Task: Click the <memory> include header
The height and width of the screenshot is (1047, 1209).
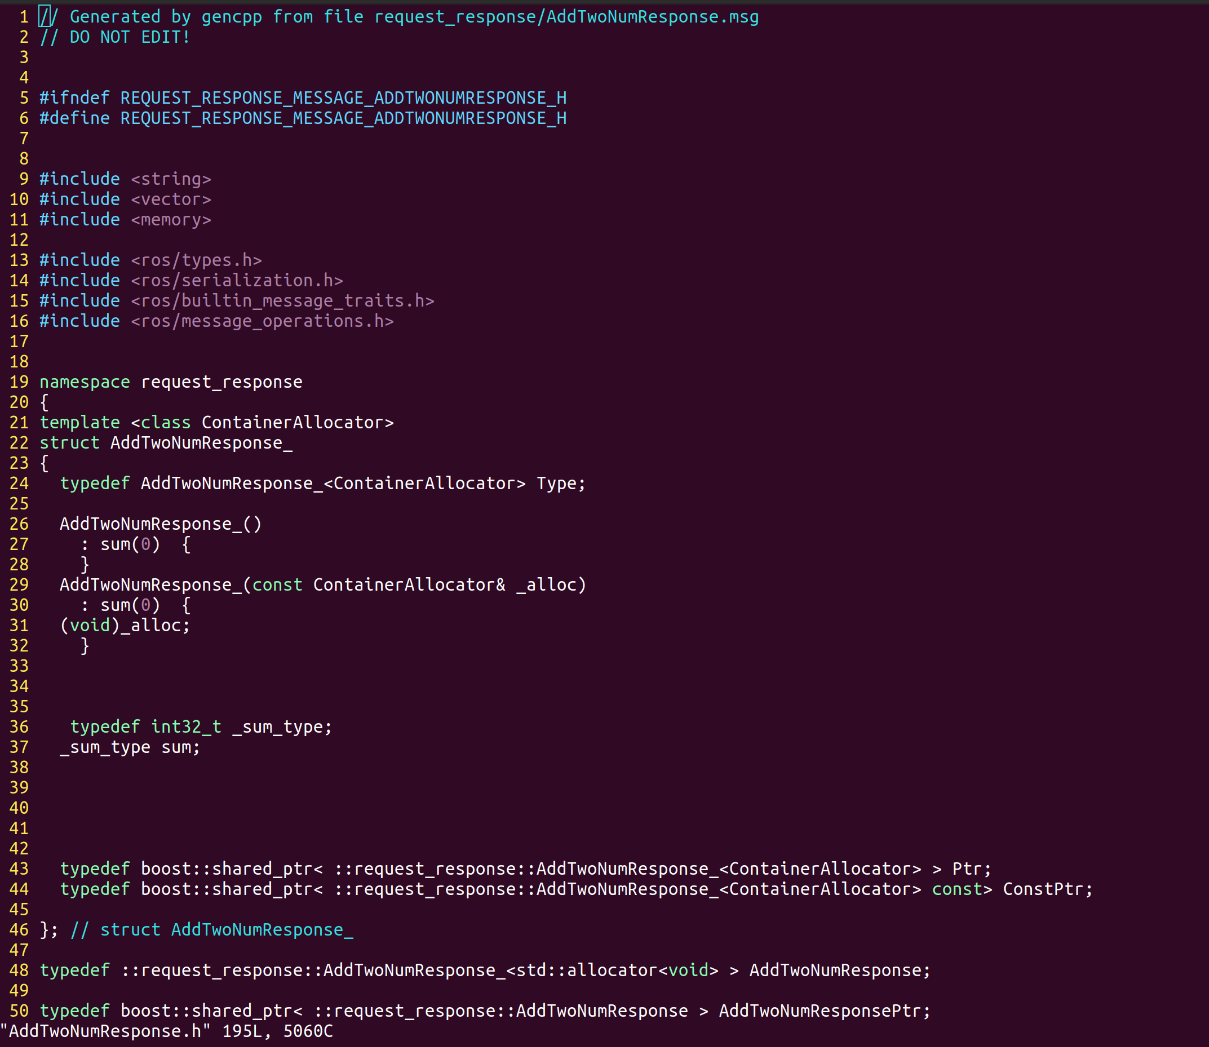Action: click(x=171, y=220)
